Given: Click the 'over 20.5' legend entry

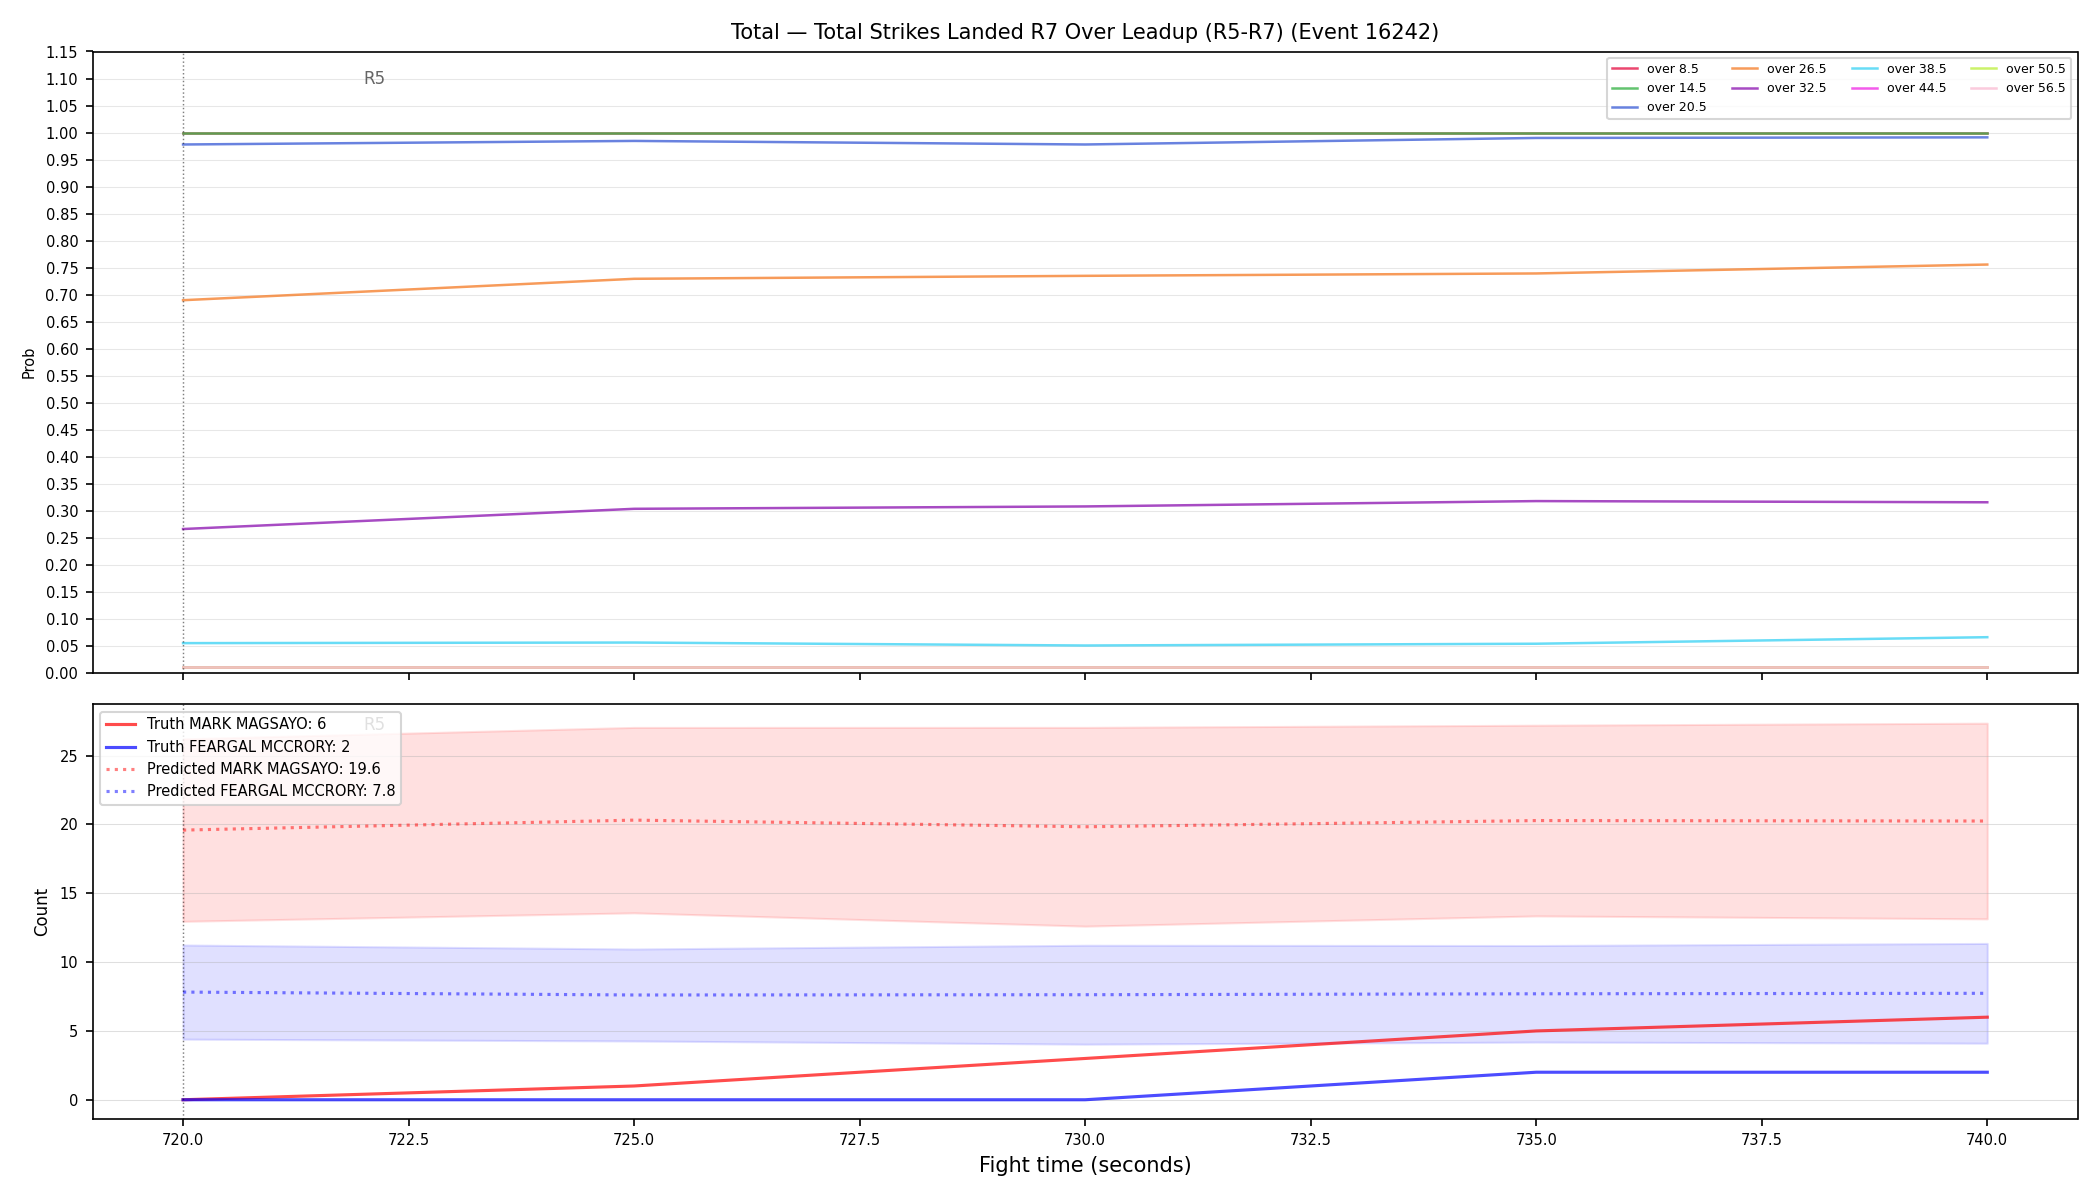Looking at the screenshot, I should point(1659,107).
